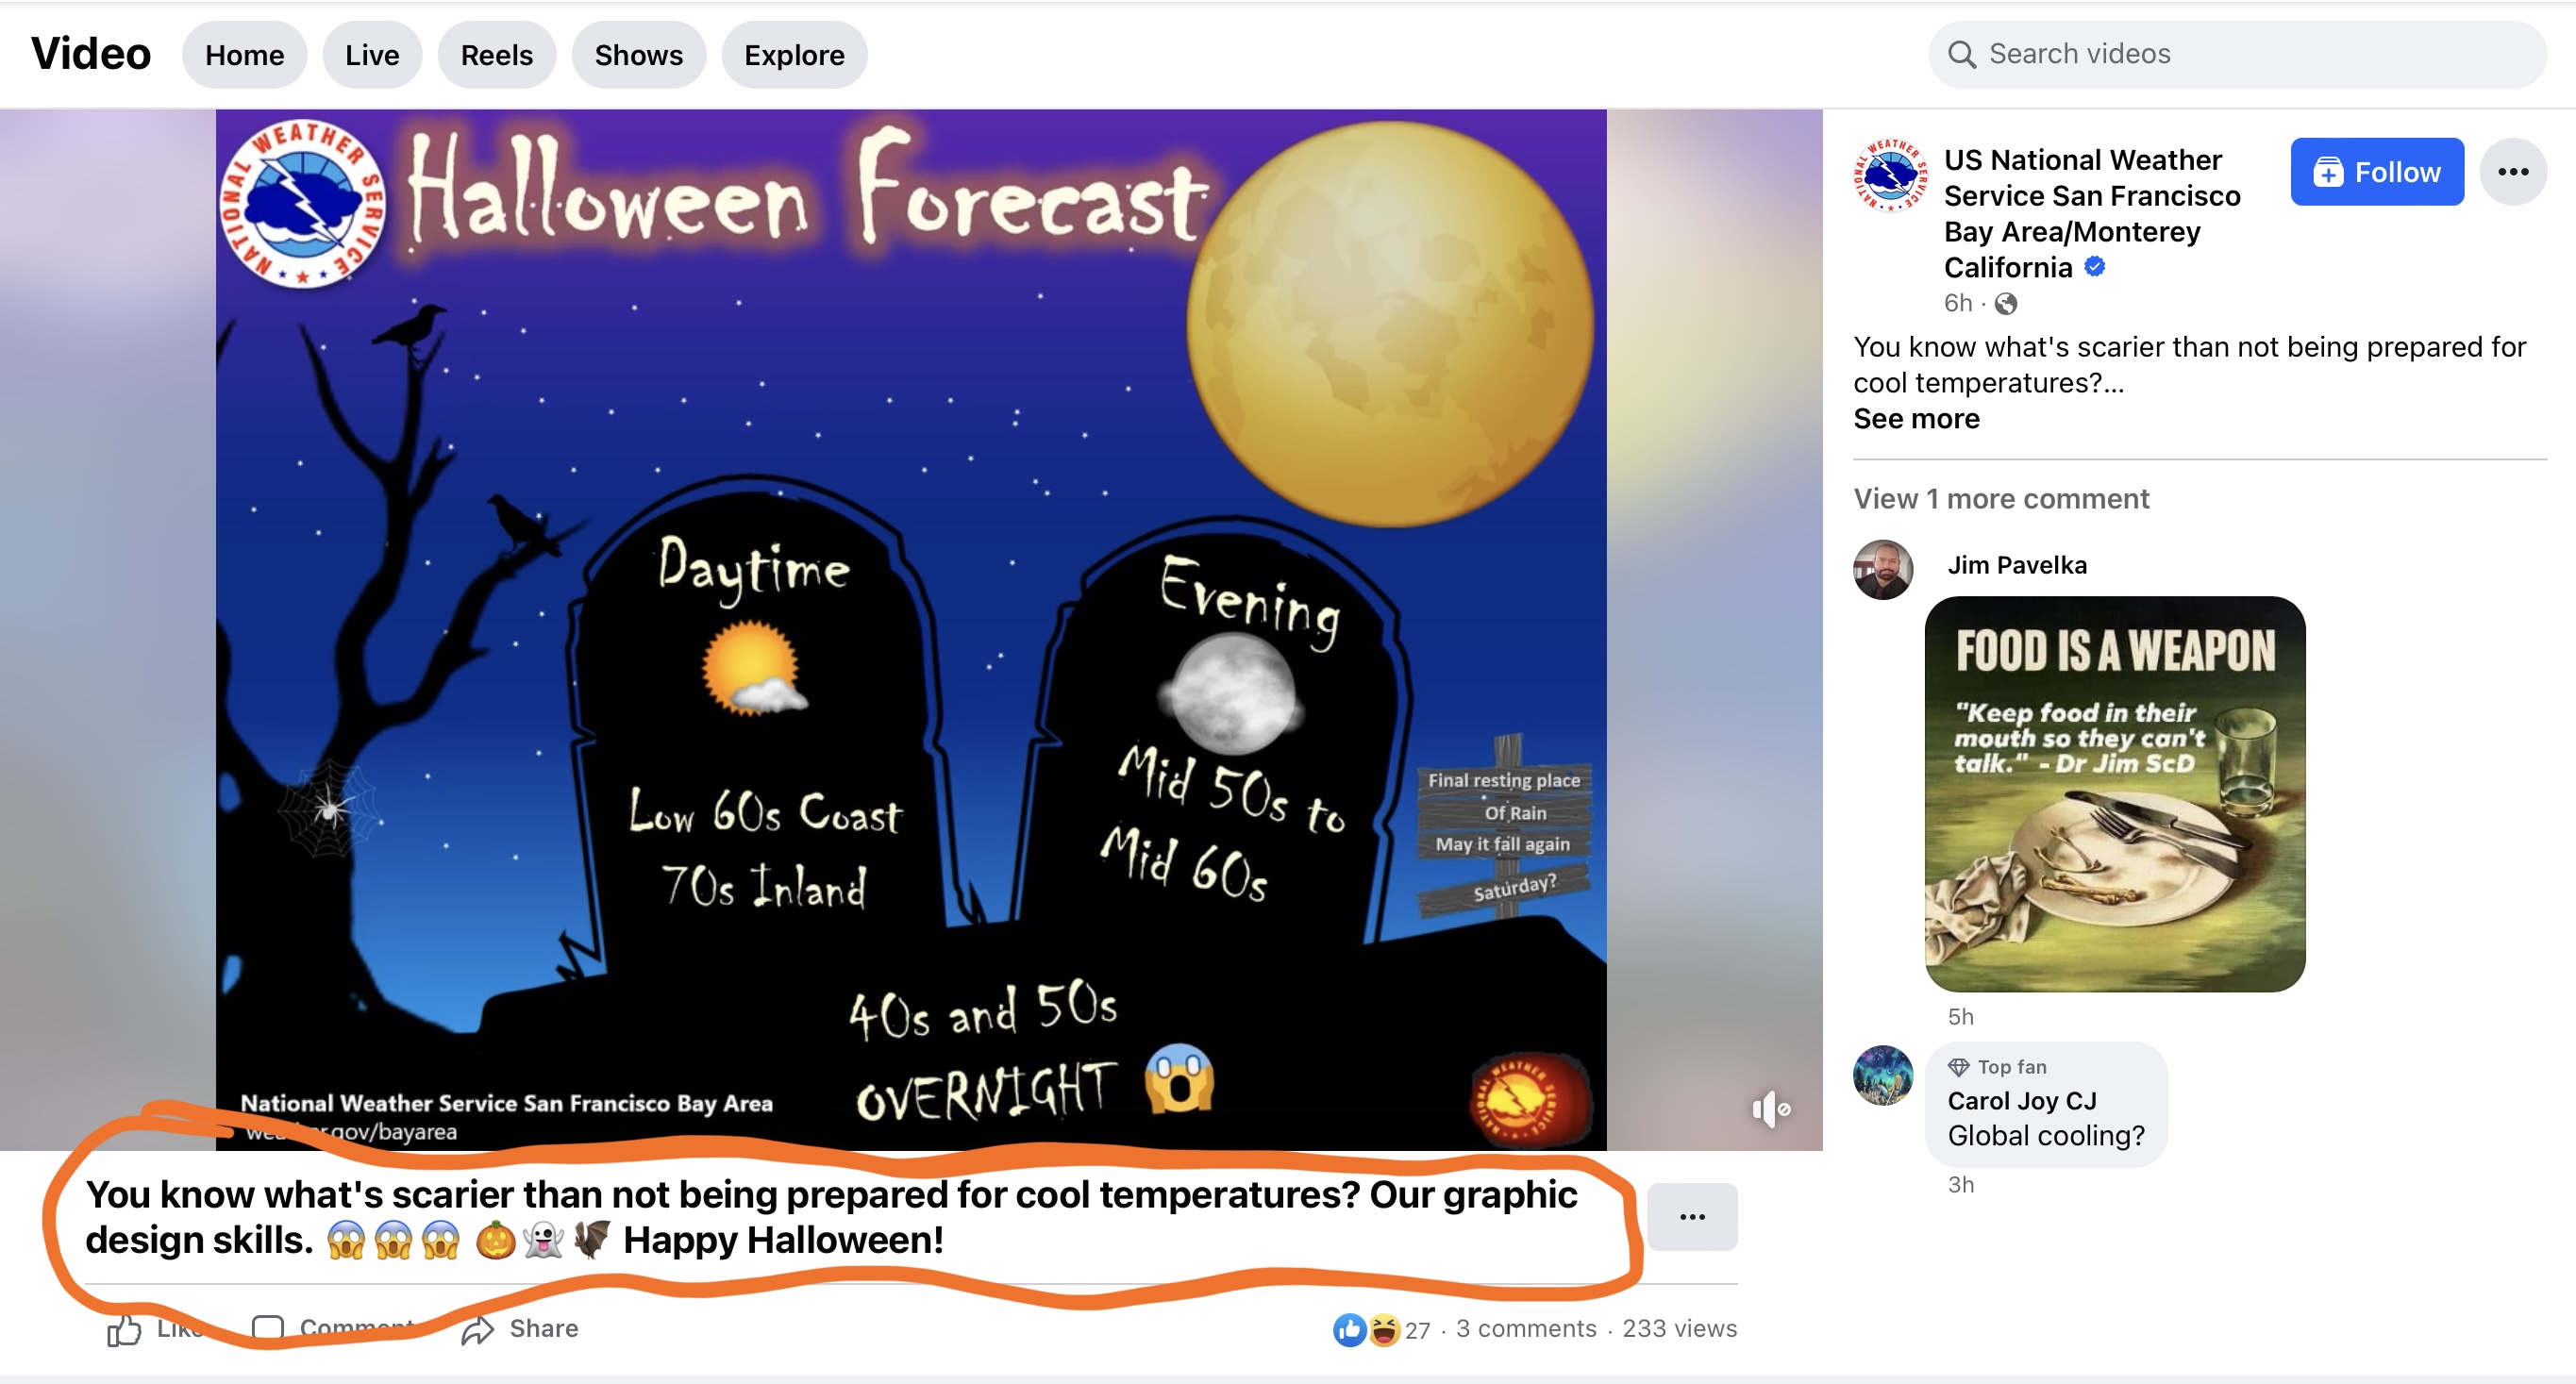Open the post options three-dot menu

click(x=2512, y=172)
